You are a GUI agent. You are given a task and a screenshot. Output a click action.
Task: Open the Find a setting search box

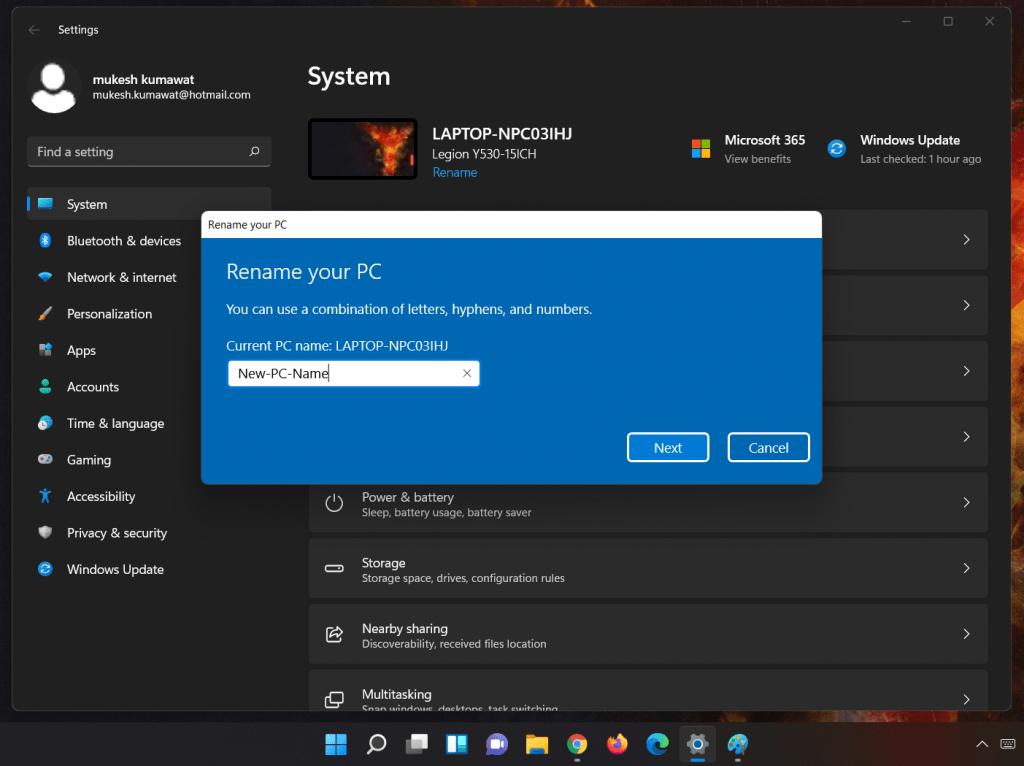pyautogui.click(x=149, y=152)
